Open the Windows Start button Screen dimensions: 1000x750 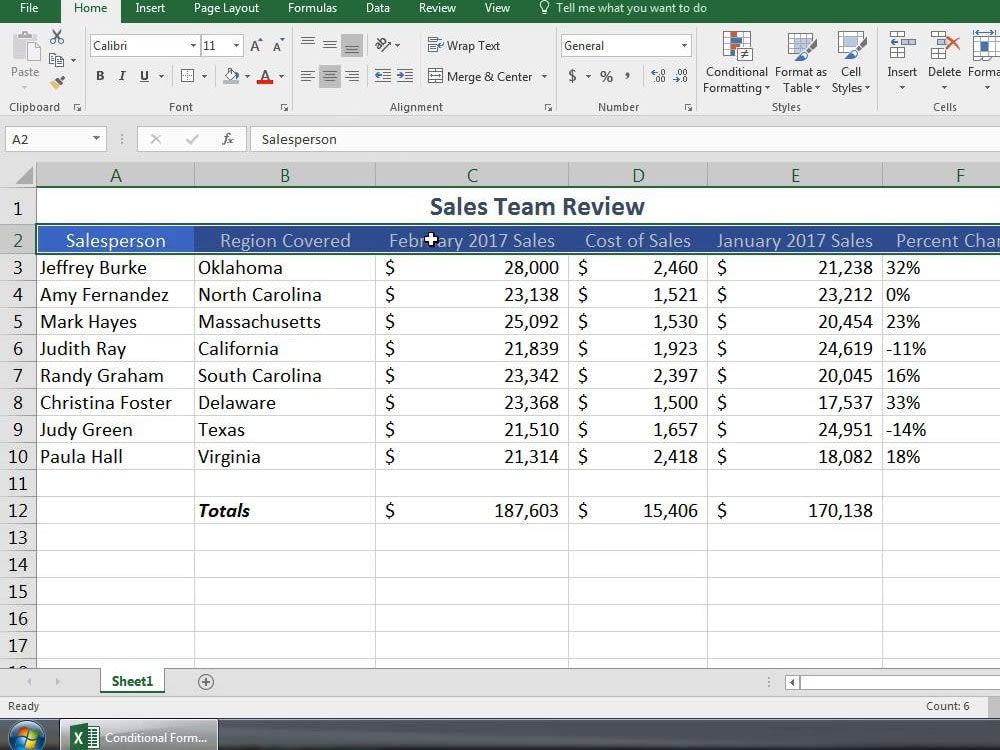[26, 735]
